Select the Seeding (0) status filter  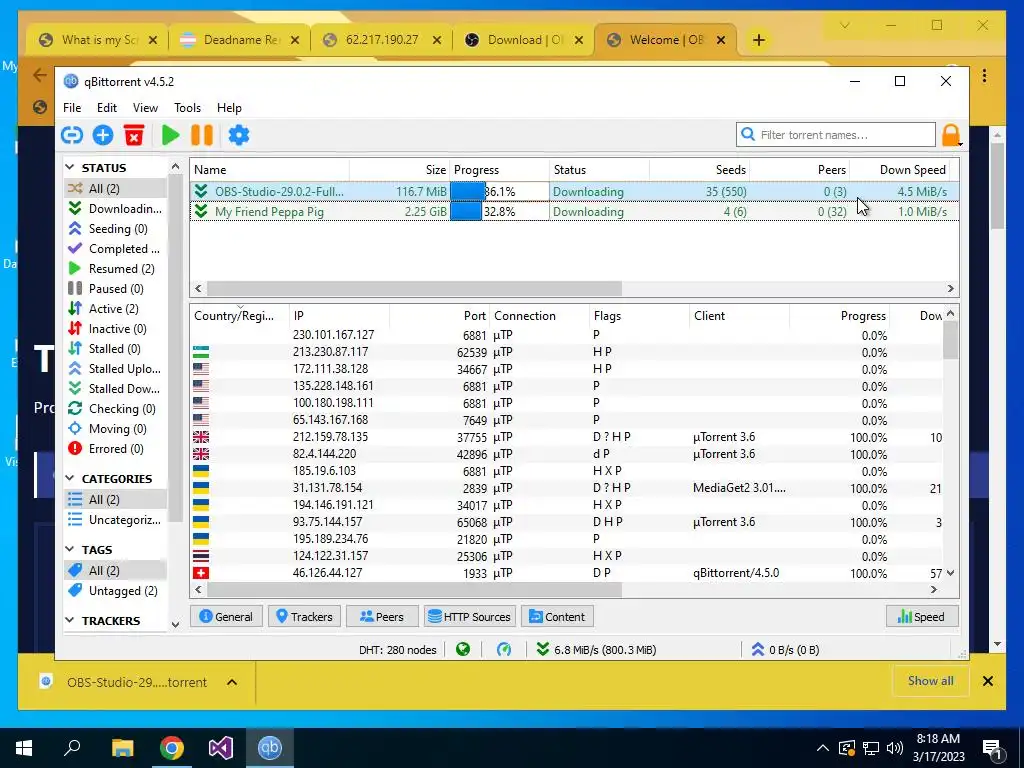click(x=116, y=229)
